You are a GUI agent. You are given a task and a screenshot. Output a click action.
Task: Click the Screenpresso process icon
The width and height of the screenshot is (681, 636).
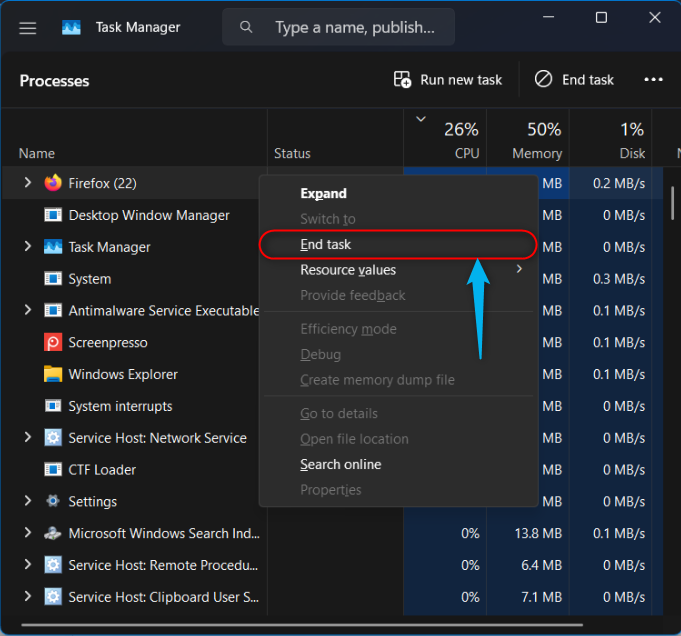[53, 342]
